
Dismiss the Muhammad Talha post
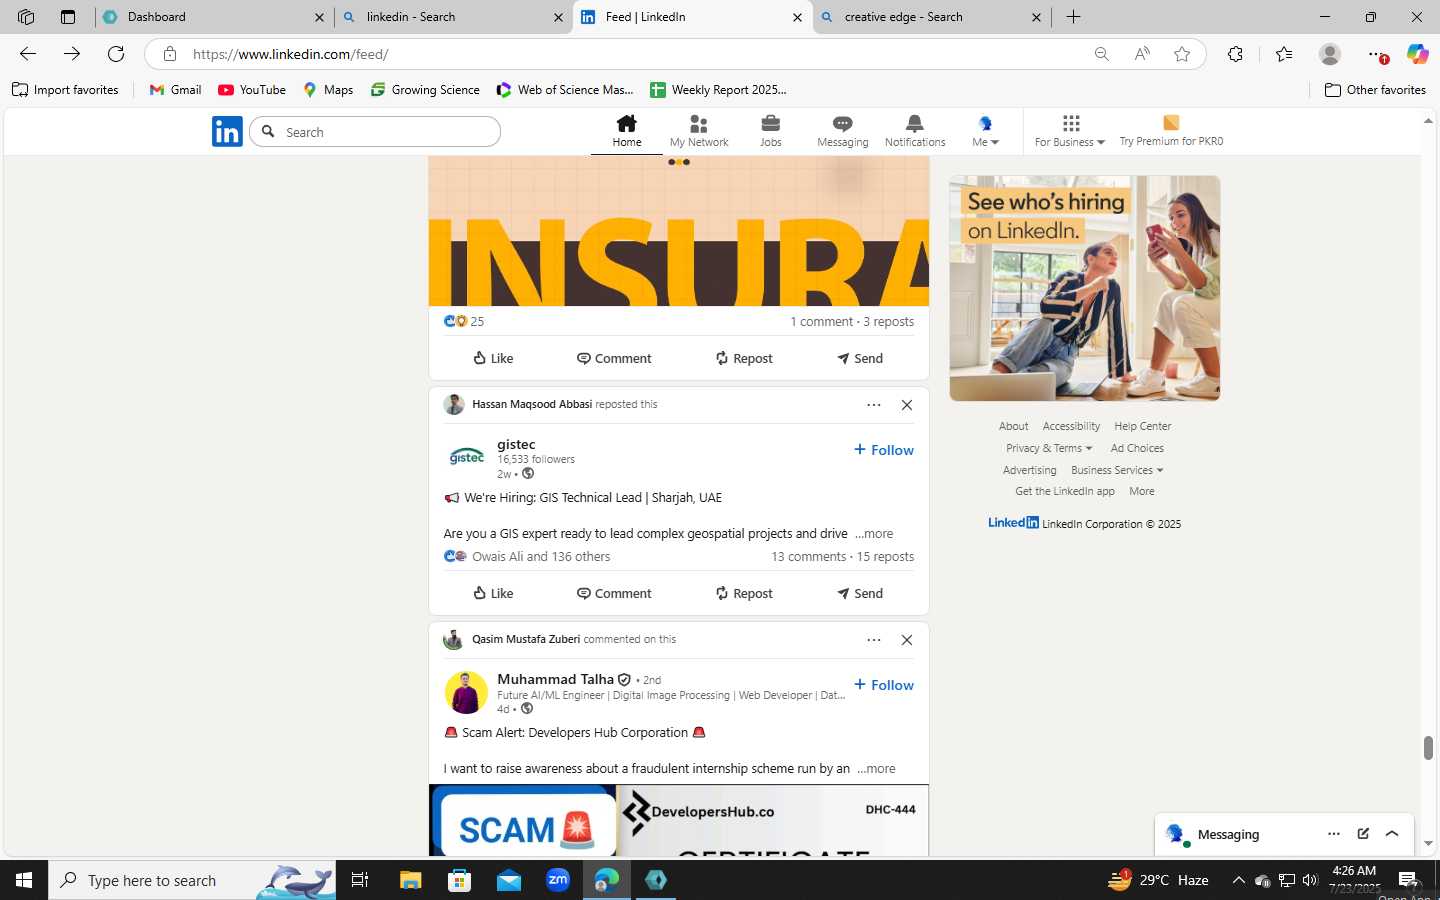(907, 640)
